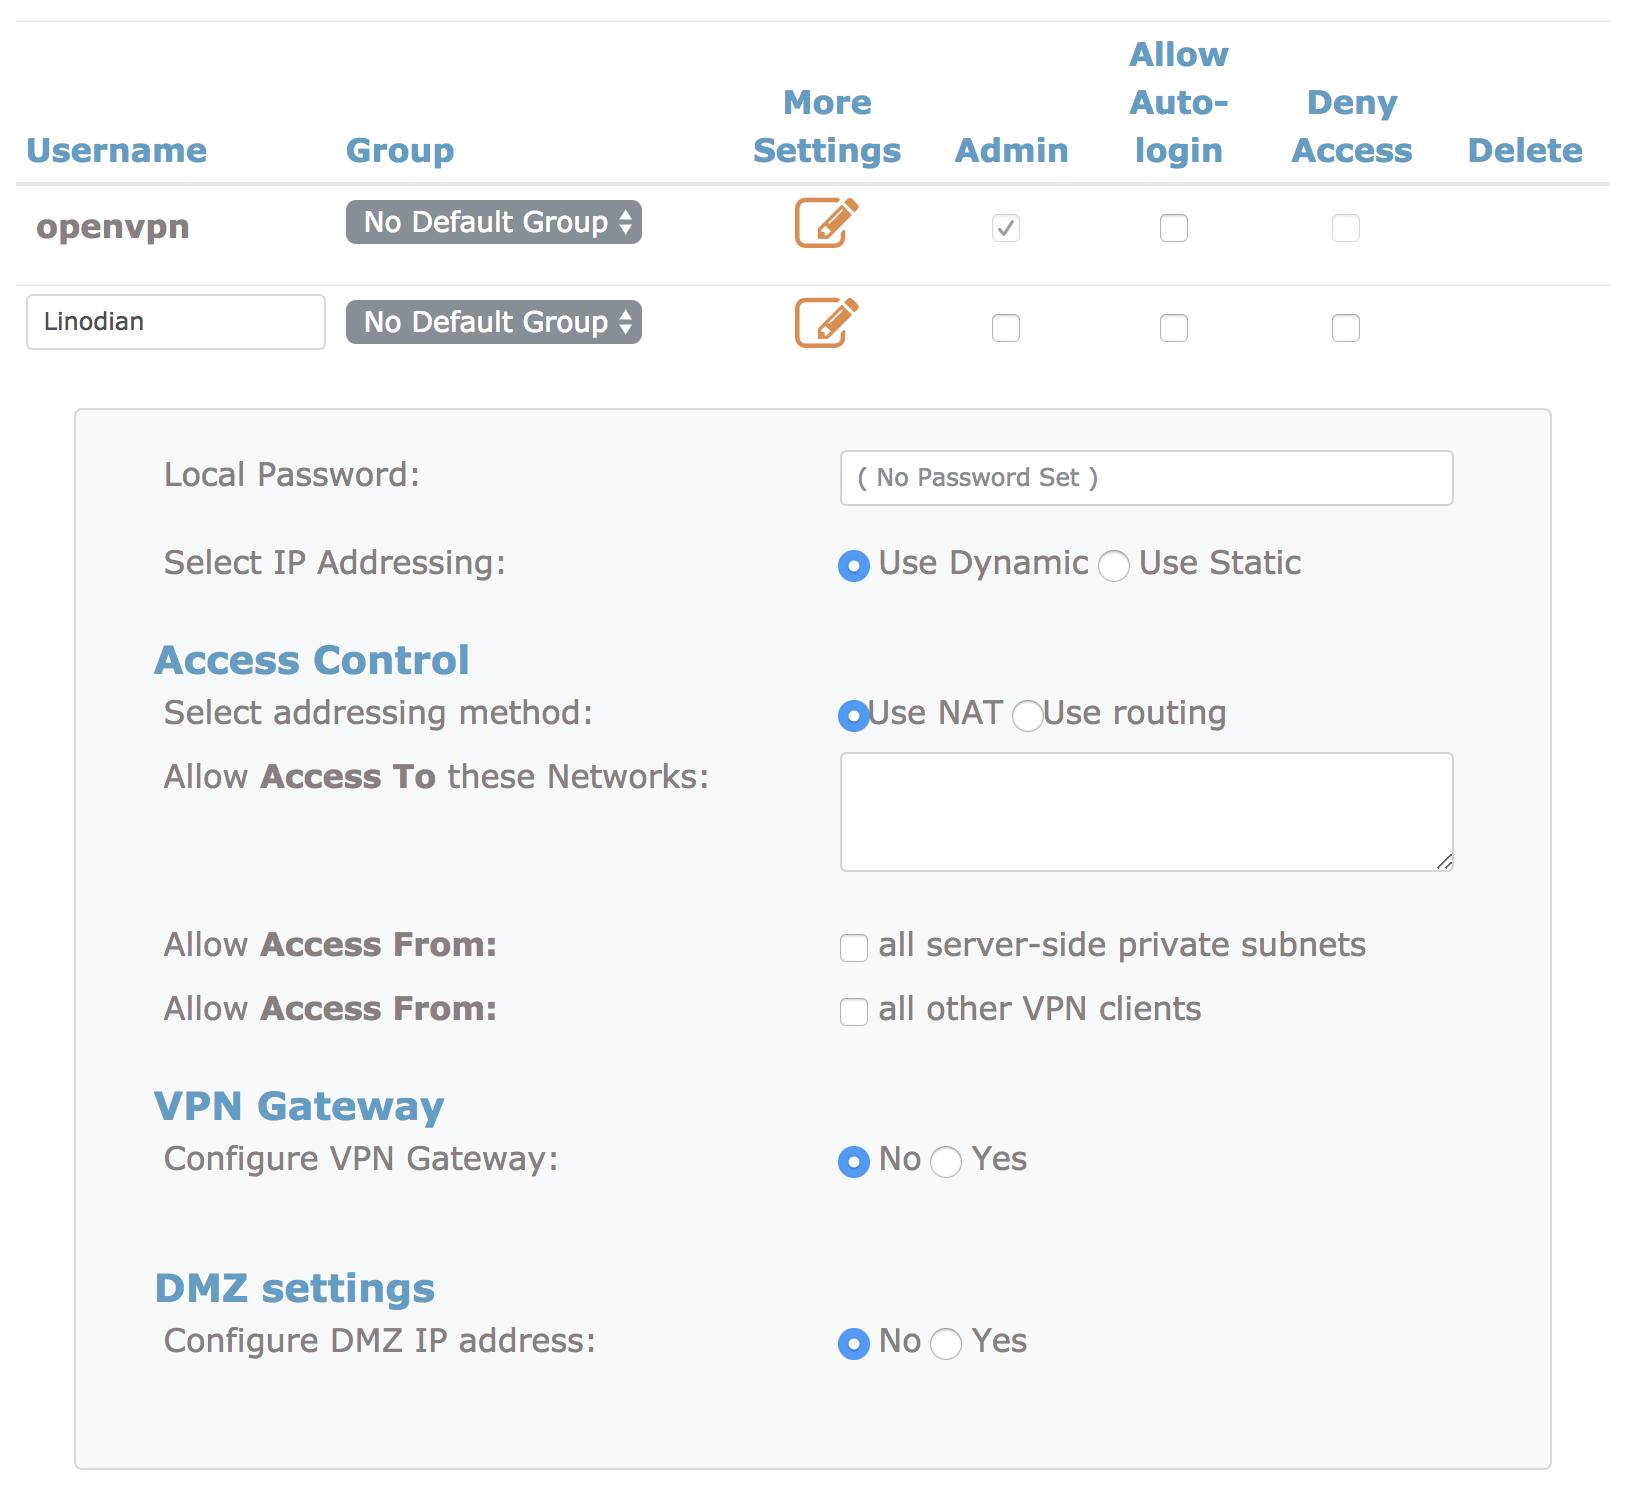
Task: Check access from all other VPN clients
Action: [854, 1012]
